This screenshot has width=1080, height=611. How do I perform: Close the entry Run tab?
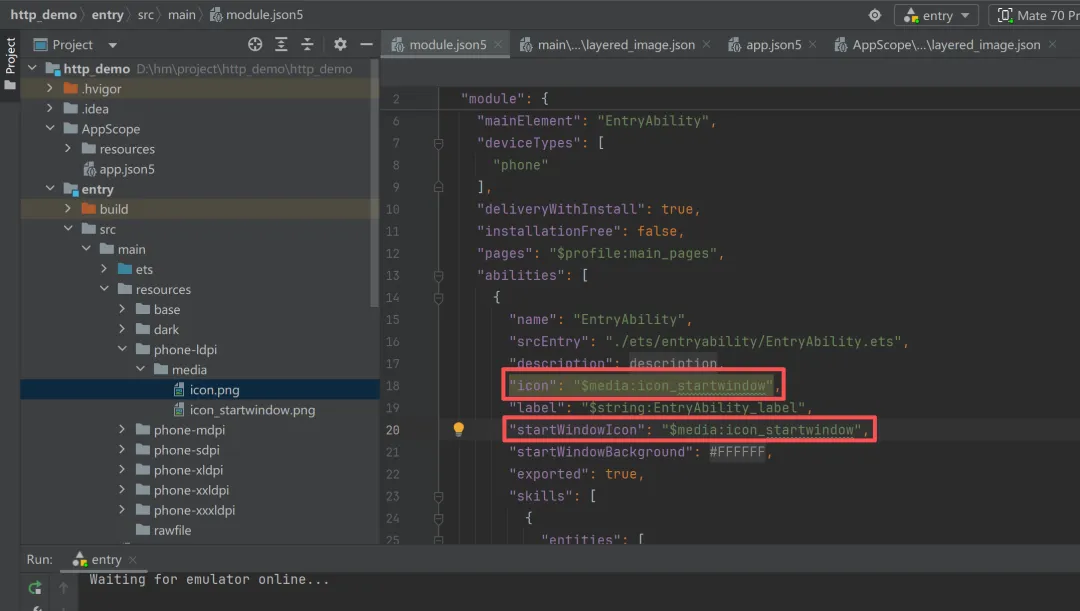[x=133, y=559]
